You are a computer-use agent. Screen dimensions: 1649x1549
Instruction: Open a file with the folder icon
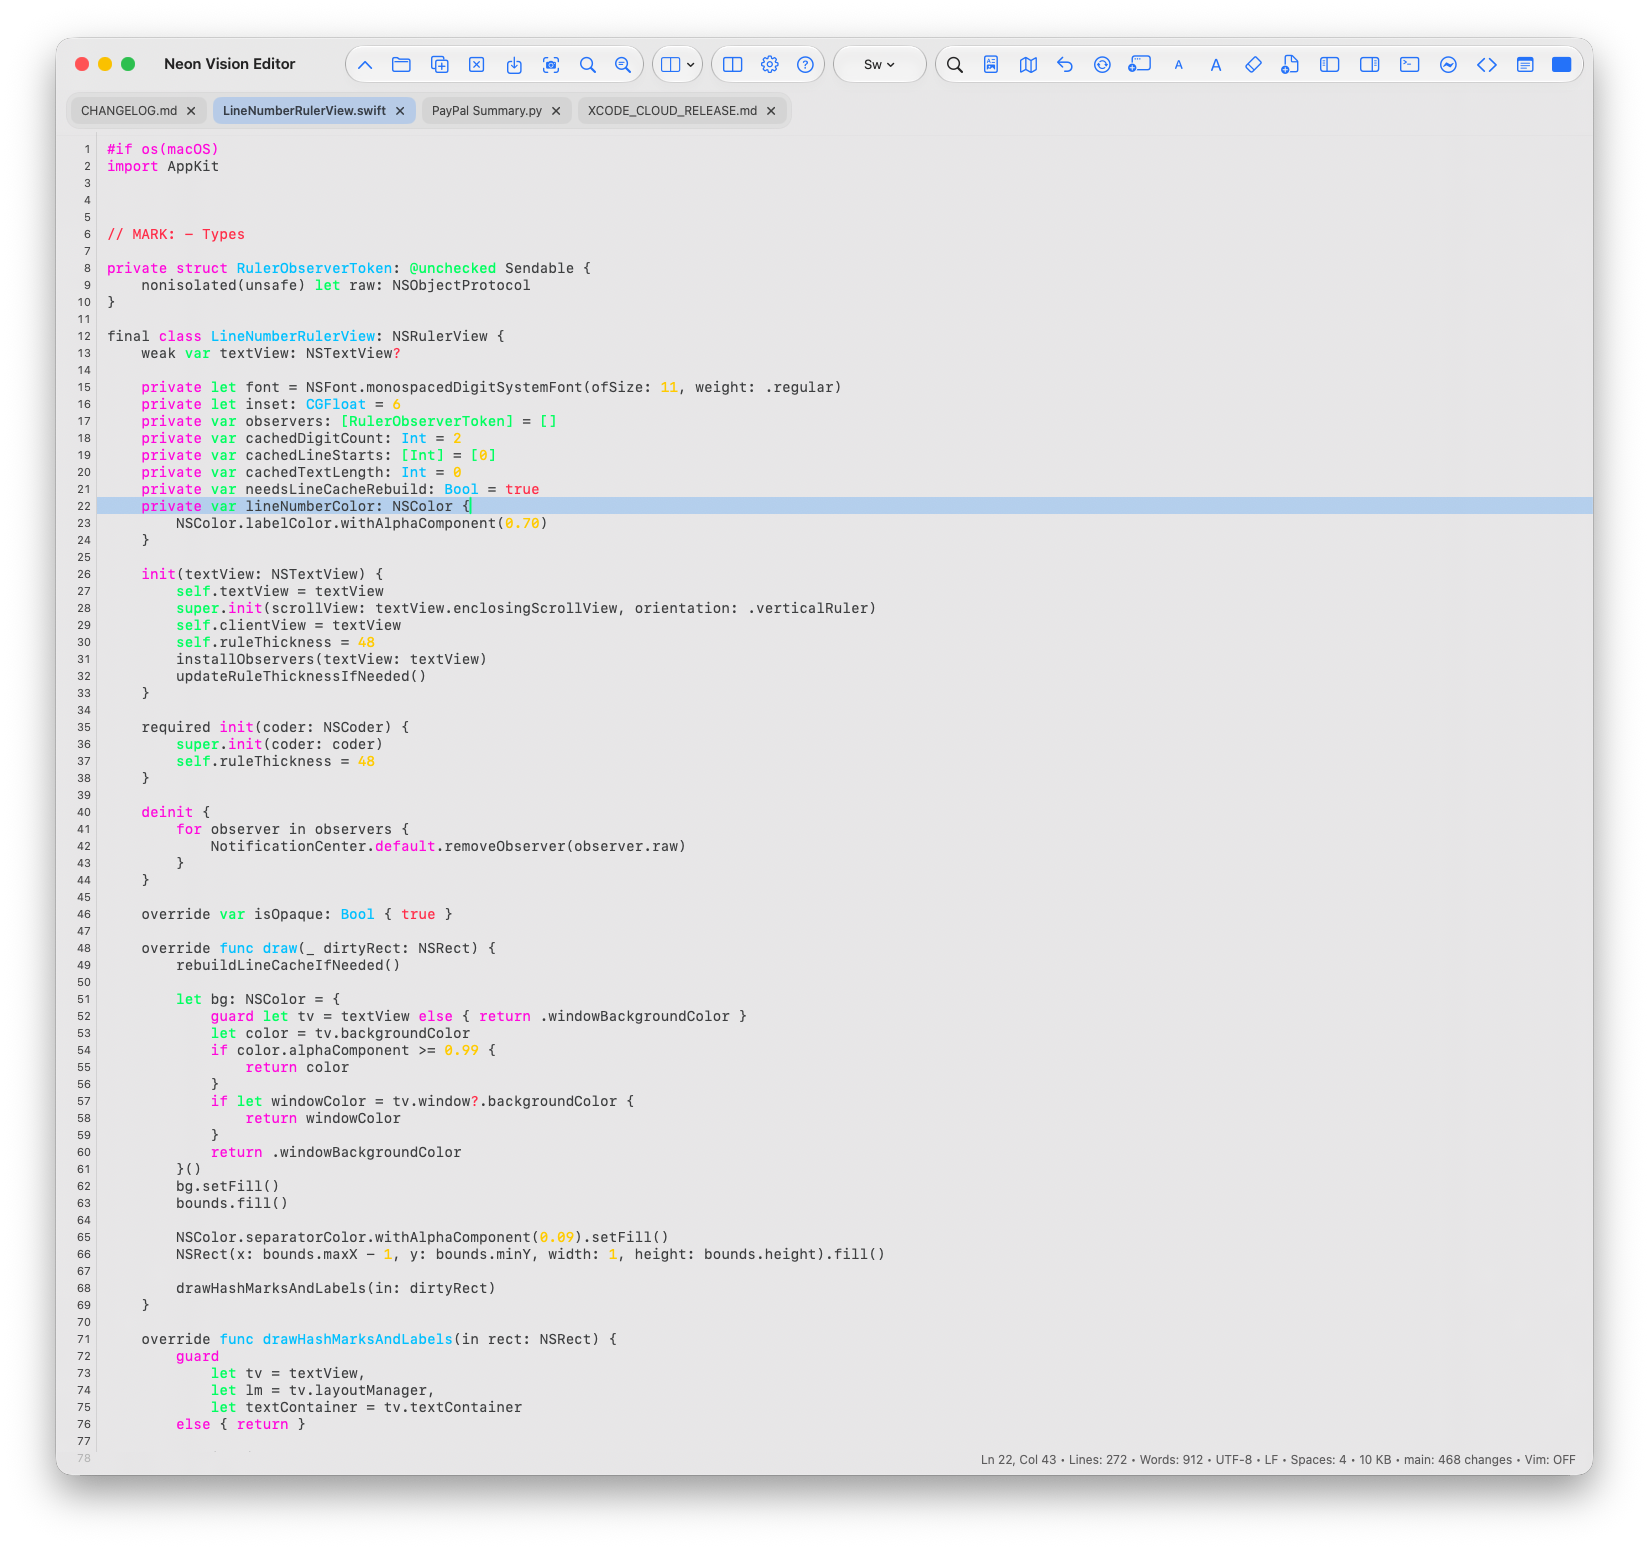tap(402, 65)
